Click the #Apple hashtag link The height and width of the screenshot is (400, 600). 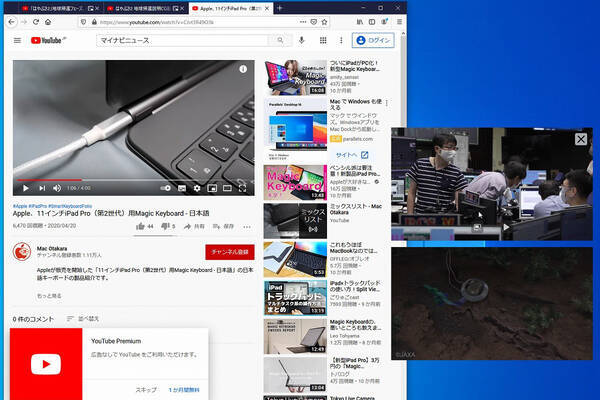coord(20,206)
